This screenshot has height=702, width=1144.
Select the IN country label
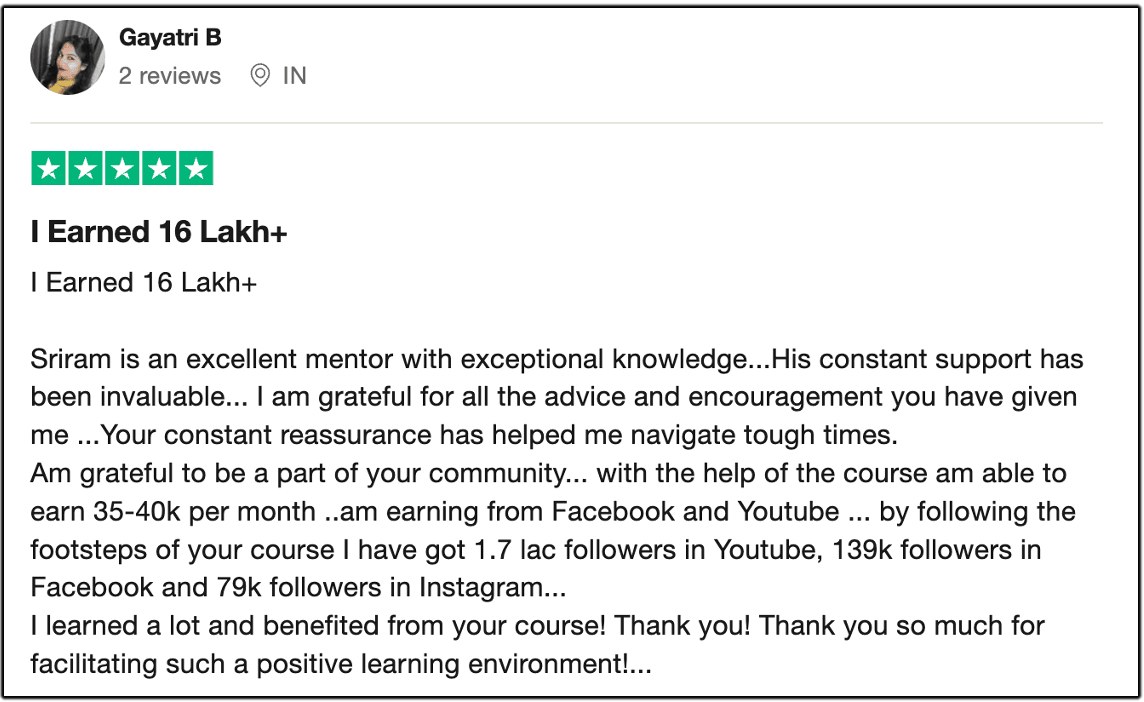point(294,76)
